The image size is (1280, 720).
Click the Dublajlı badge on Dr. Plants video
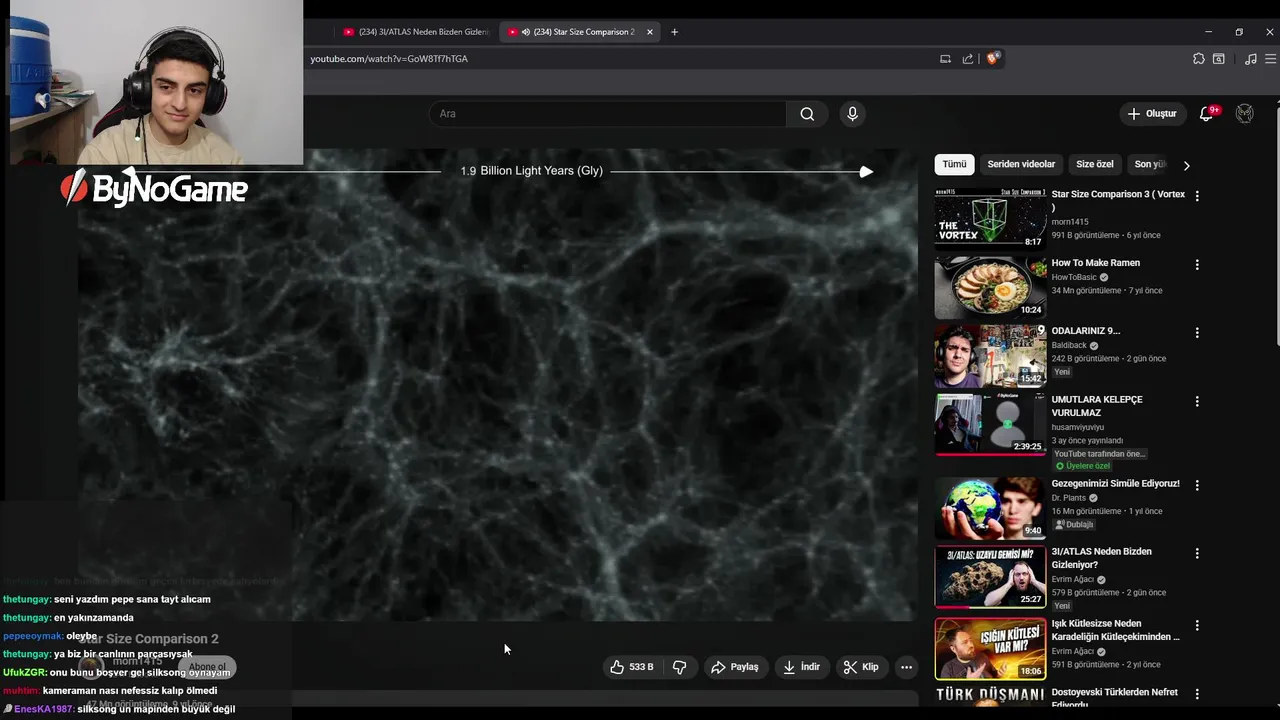click(1075, 524)
